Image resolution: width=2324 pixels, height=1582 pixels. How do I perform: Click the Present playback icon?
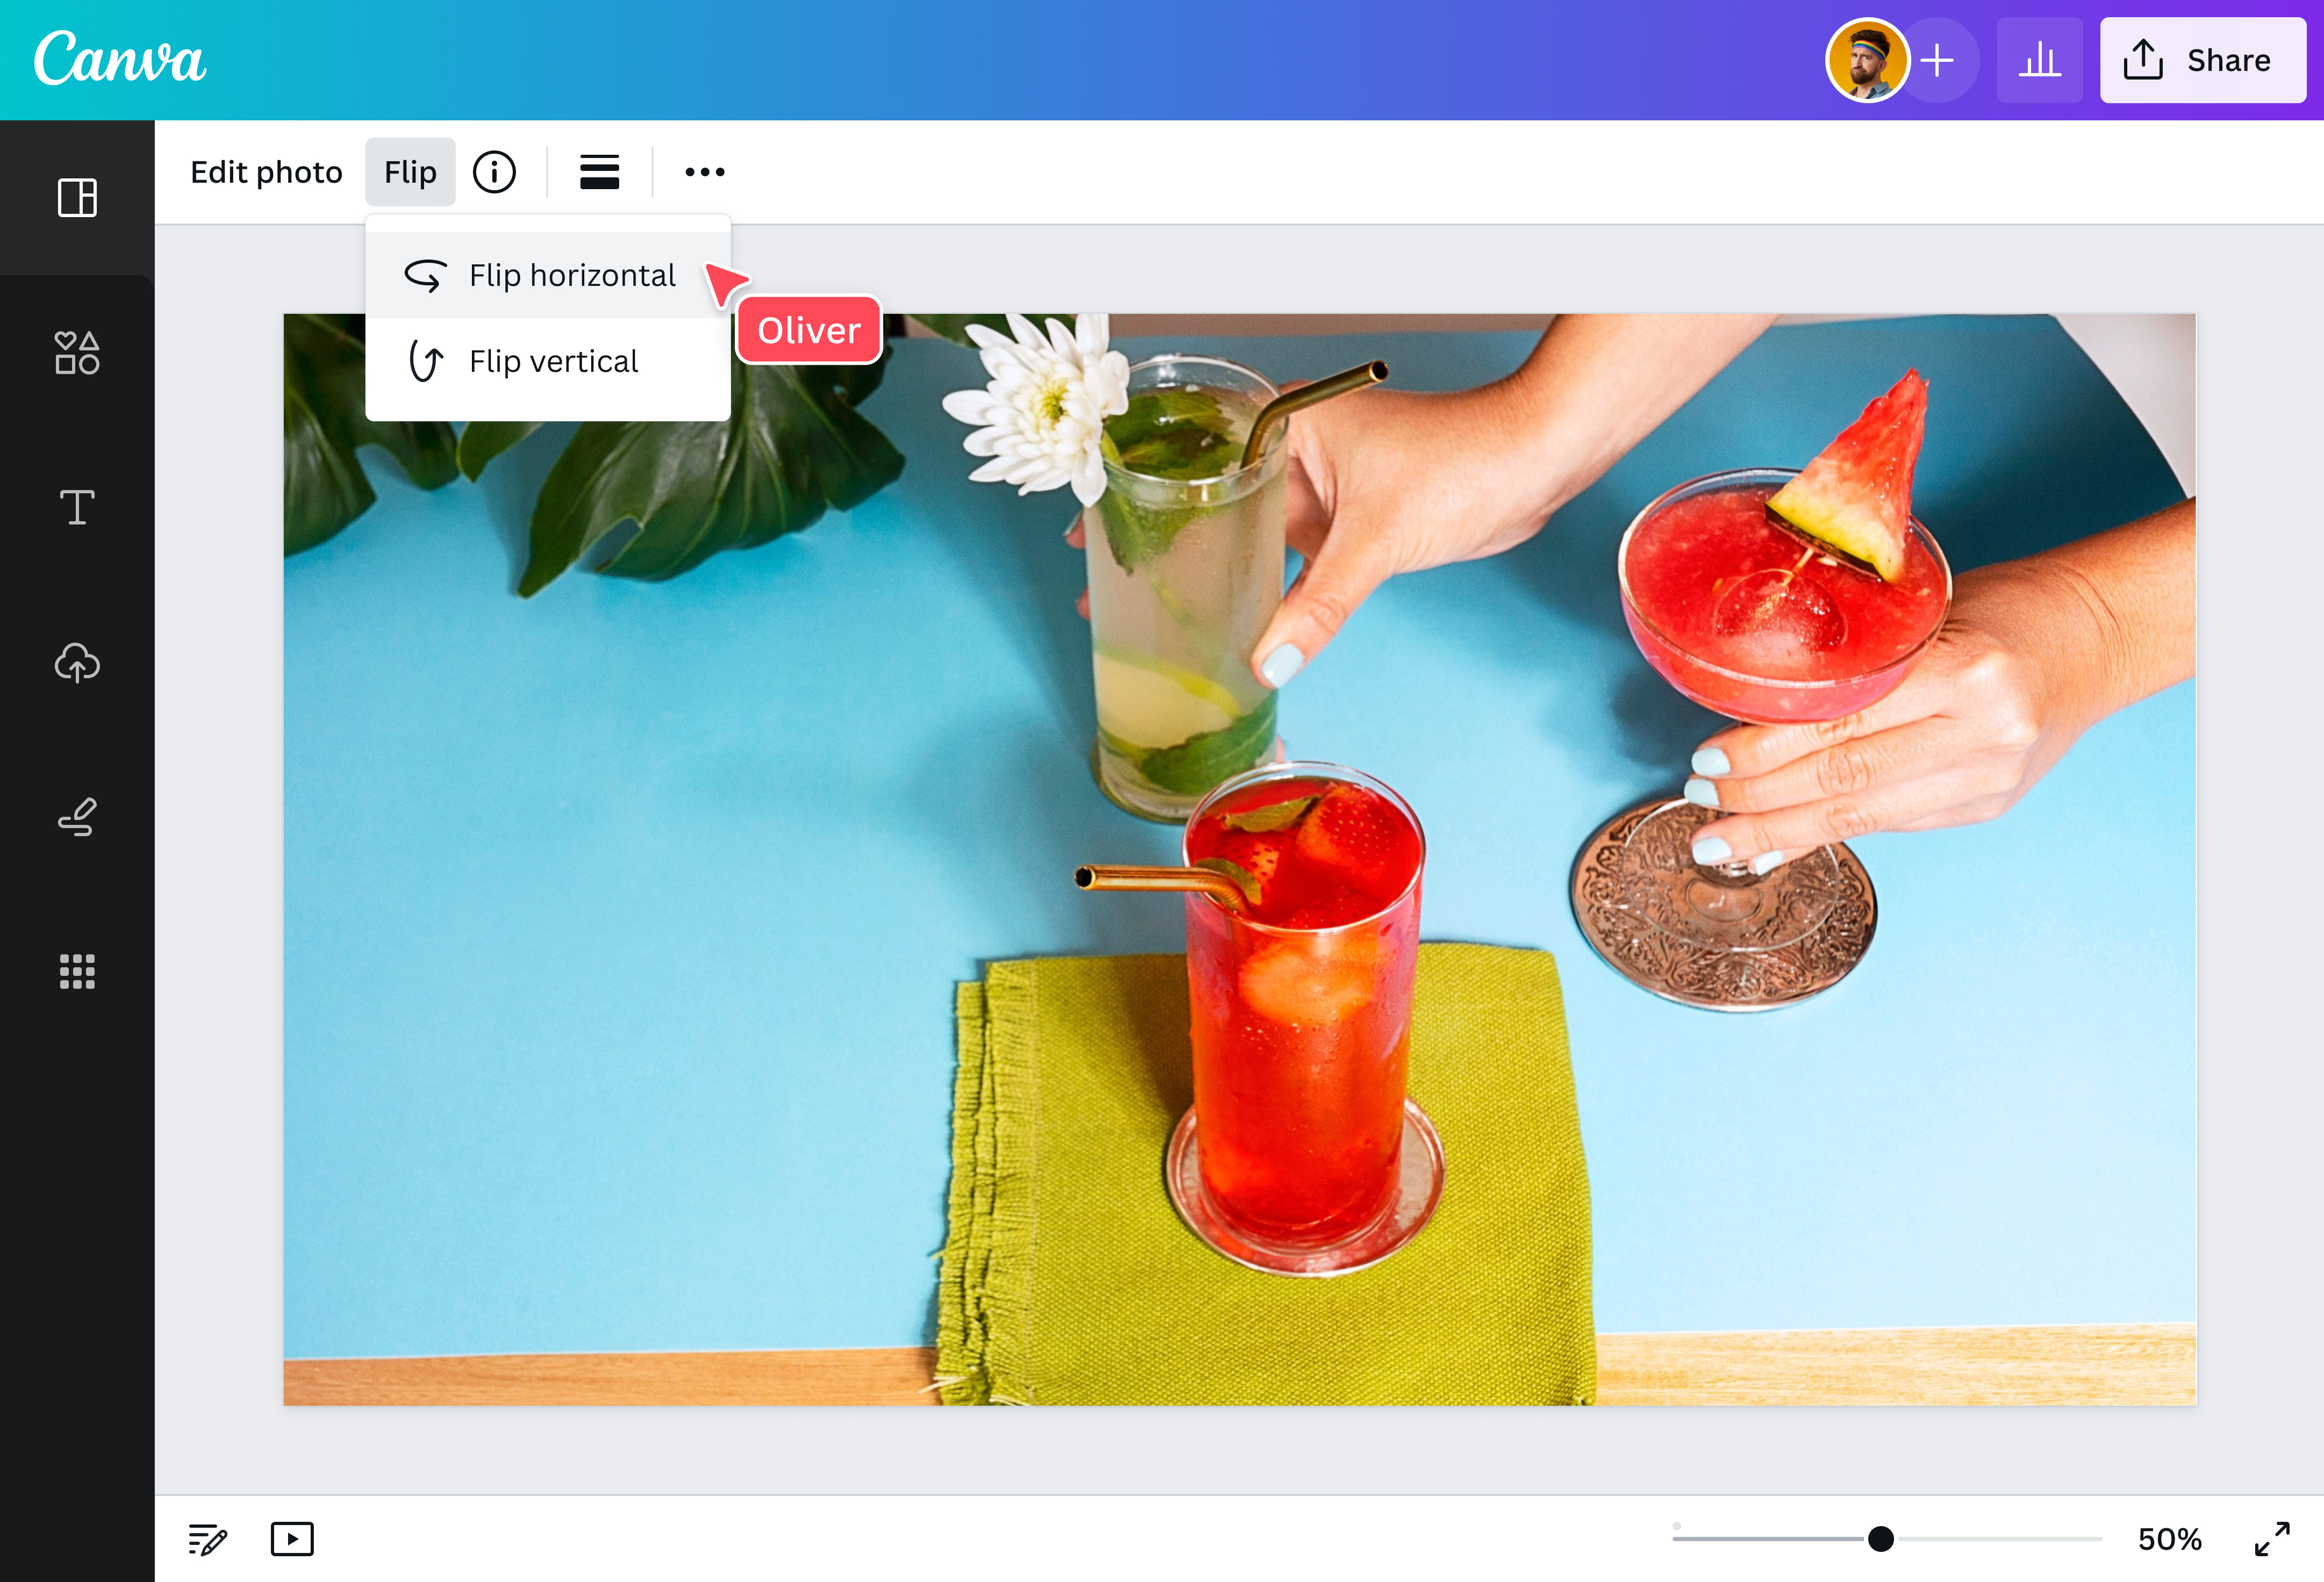pos(292,1539)
